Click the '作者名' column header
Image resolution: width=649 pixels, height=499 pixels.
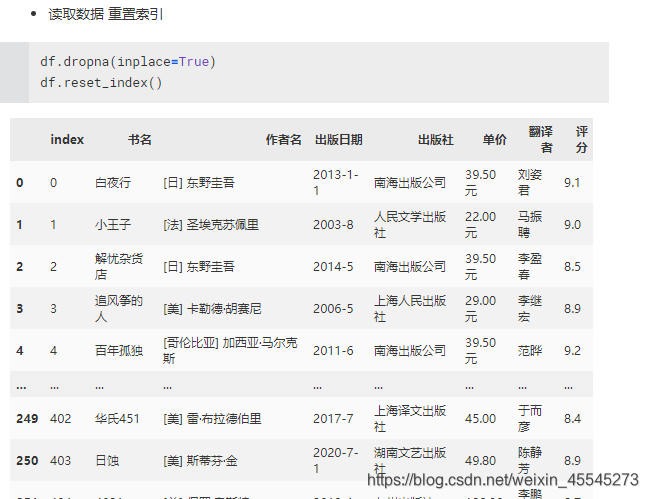pos(284,139)
